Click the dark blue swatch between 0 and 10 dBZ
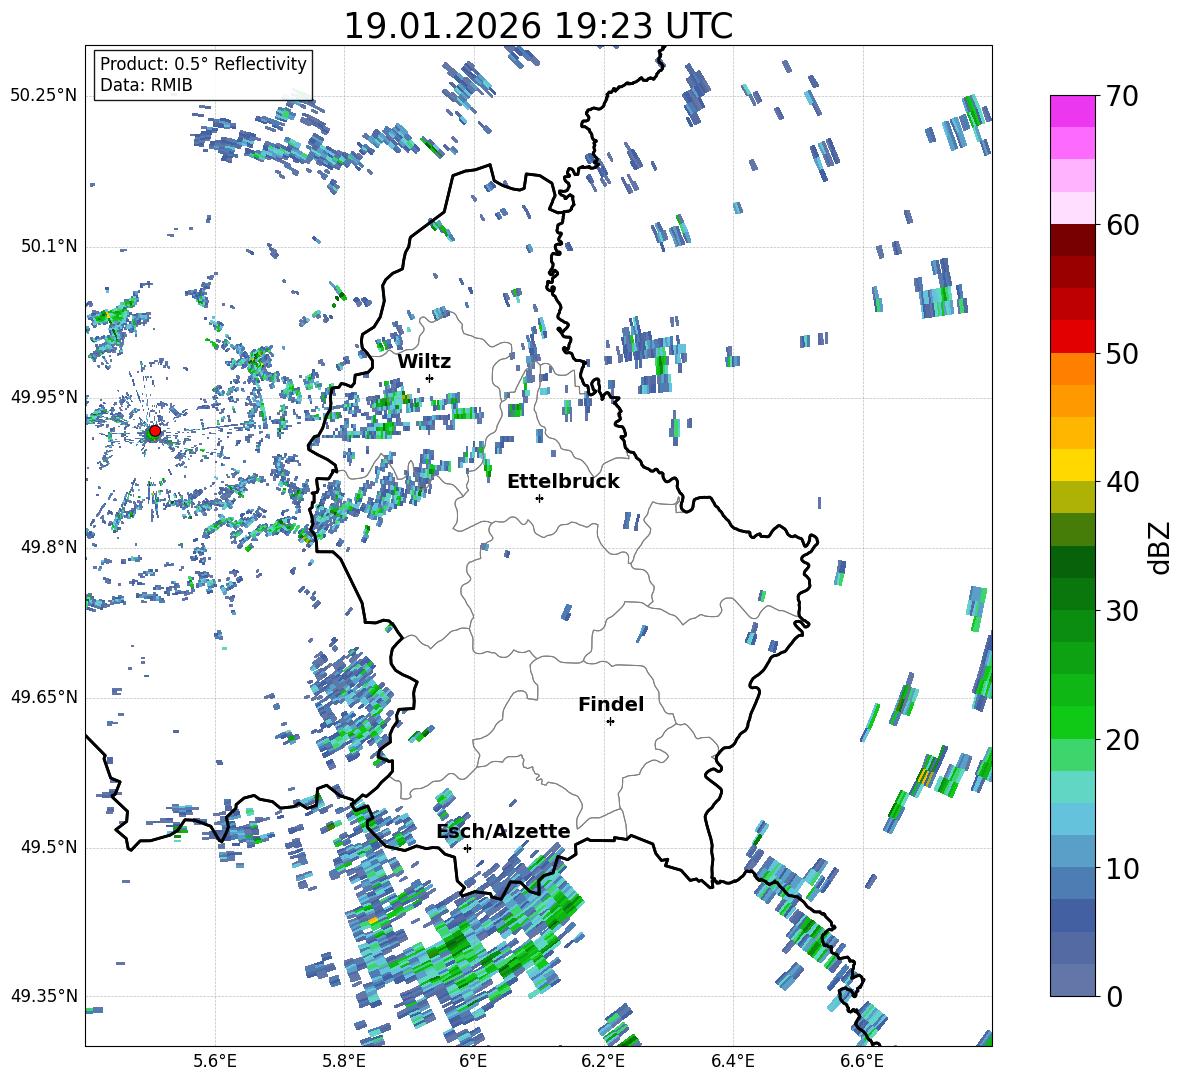This screenshot has height=1081, width=1184. tap(1072, 916)
